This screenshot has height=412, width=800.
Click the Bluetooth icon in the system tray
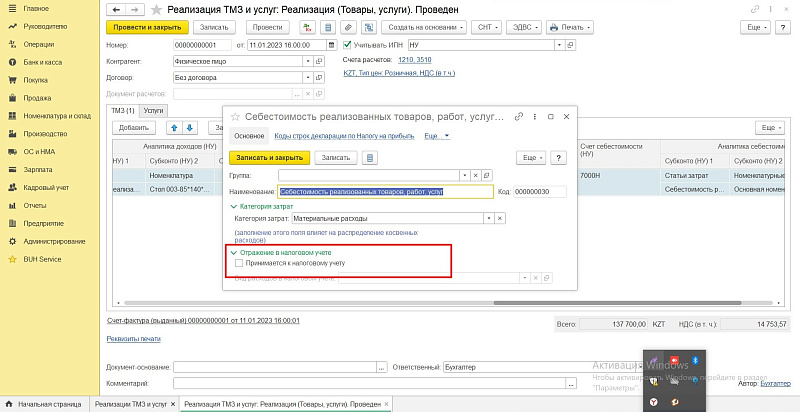tap(695, 359)
